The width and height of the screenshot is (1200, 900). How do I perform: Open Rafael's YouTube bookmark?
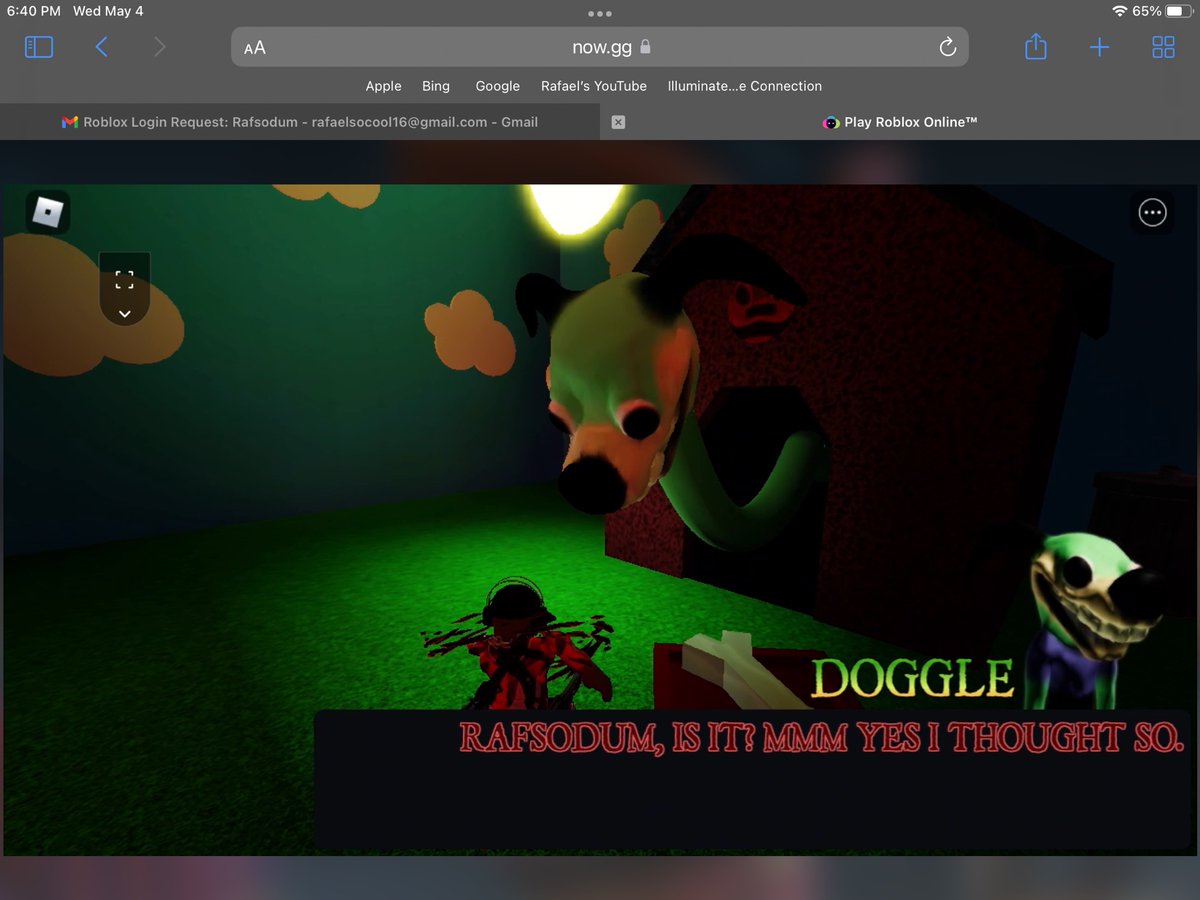(x=594, y=86)
